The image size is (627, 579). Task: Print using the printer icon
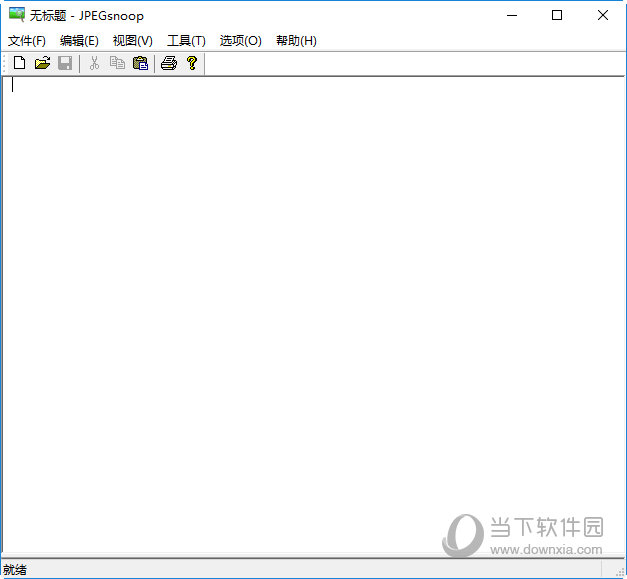(169, 63)
